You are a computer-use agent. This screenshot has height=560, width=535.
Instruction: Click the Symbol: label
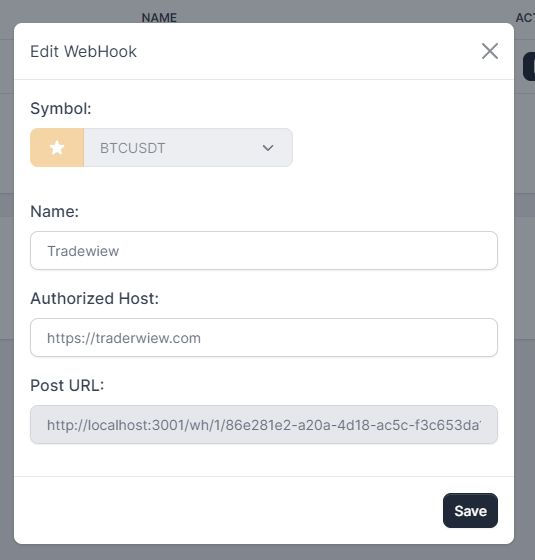(61, 108)
